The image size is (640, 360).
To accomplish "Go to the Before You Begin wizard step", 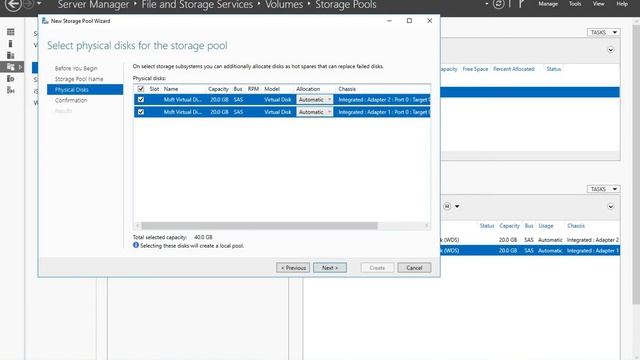I will (76, 68).
